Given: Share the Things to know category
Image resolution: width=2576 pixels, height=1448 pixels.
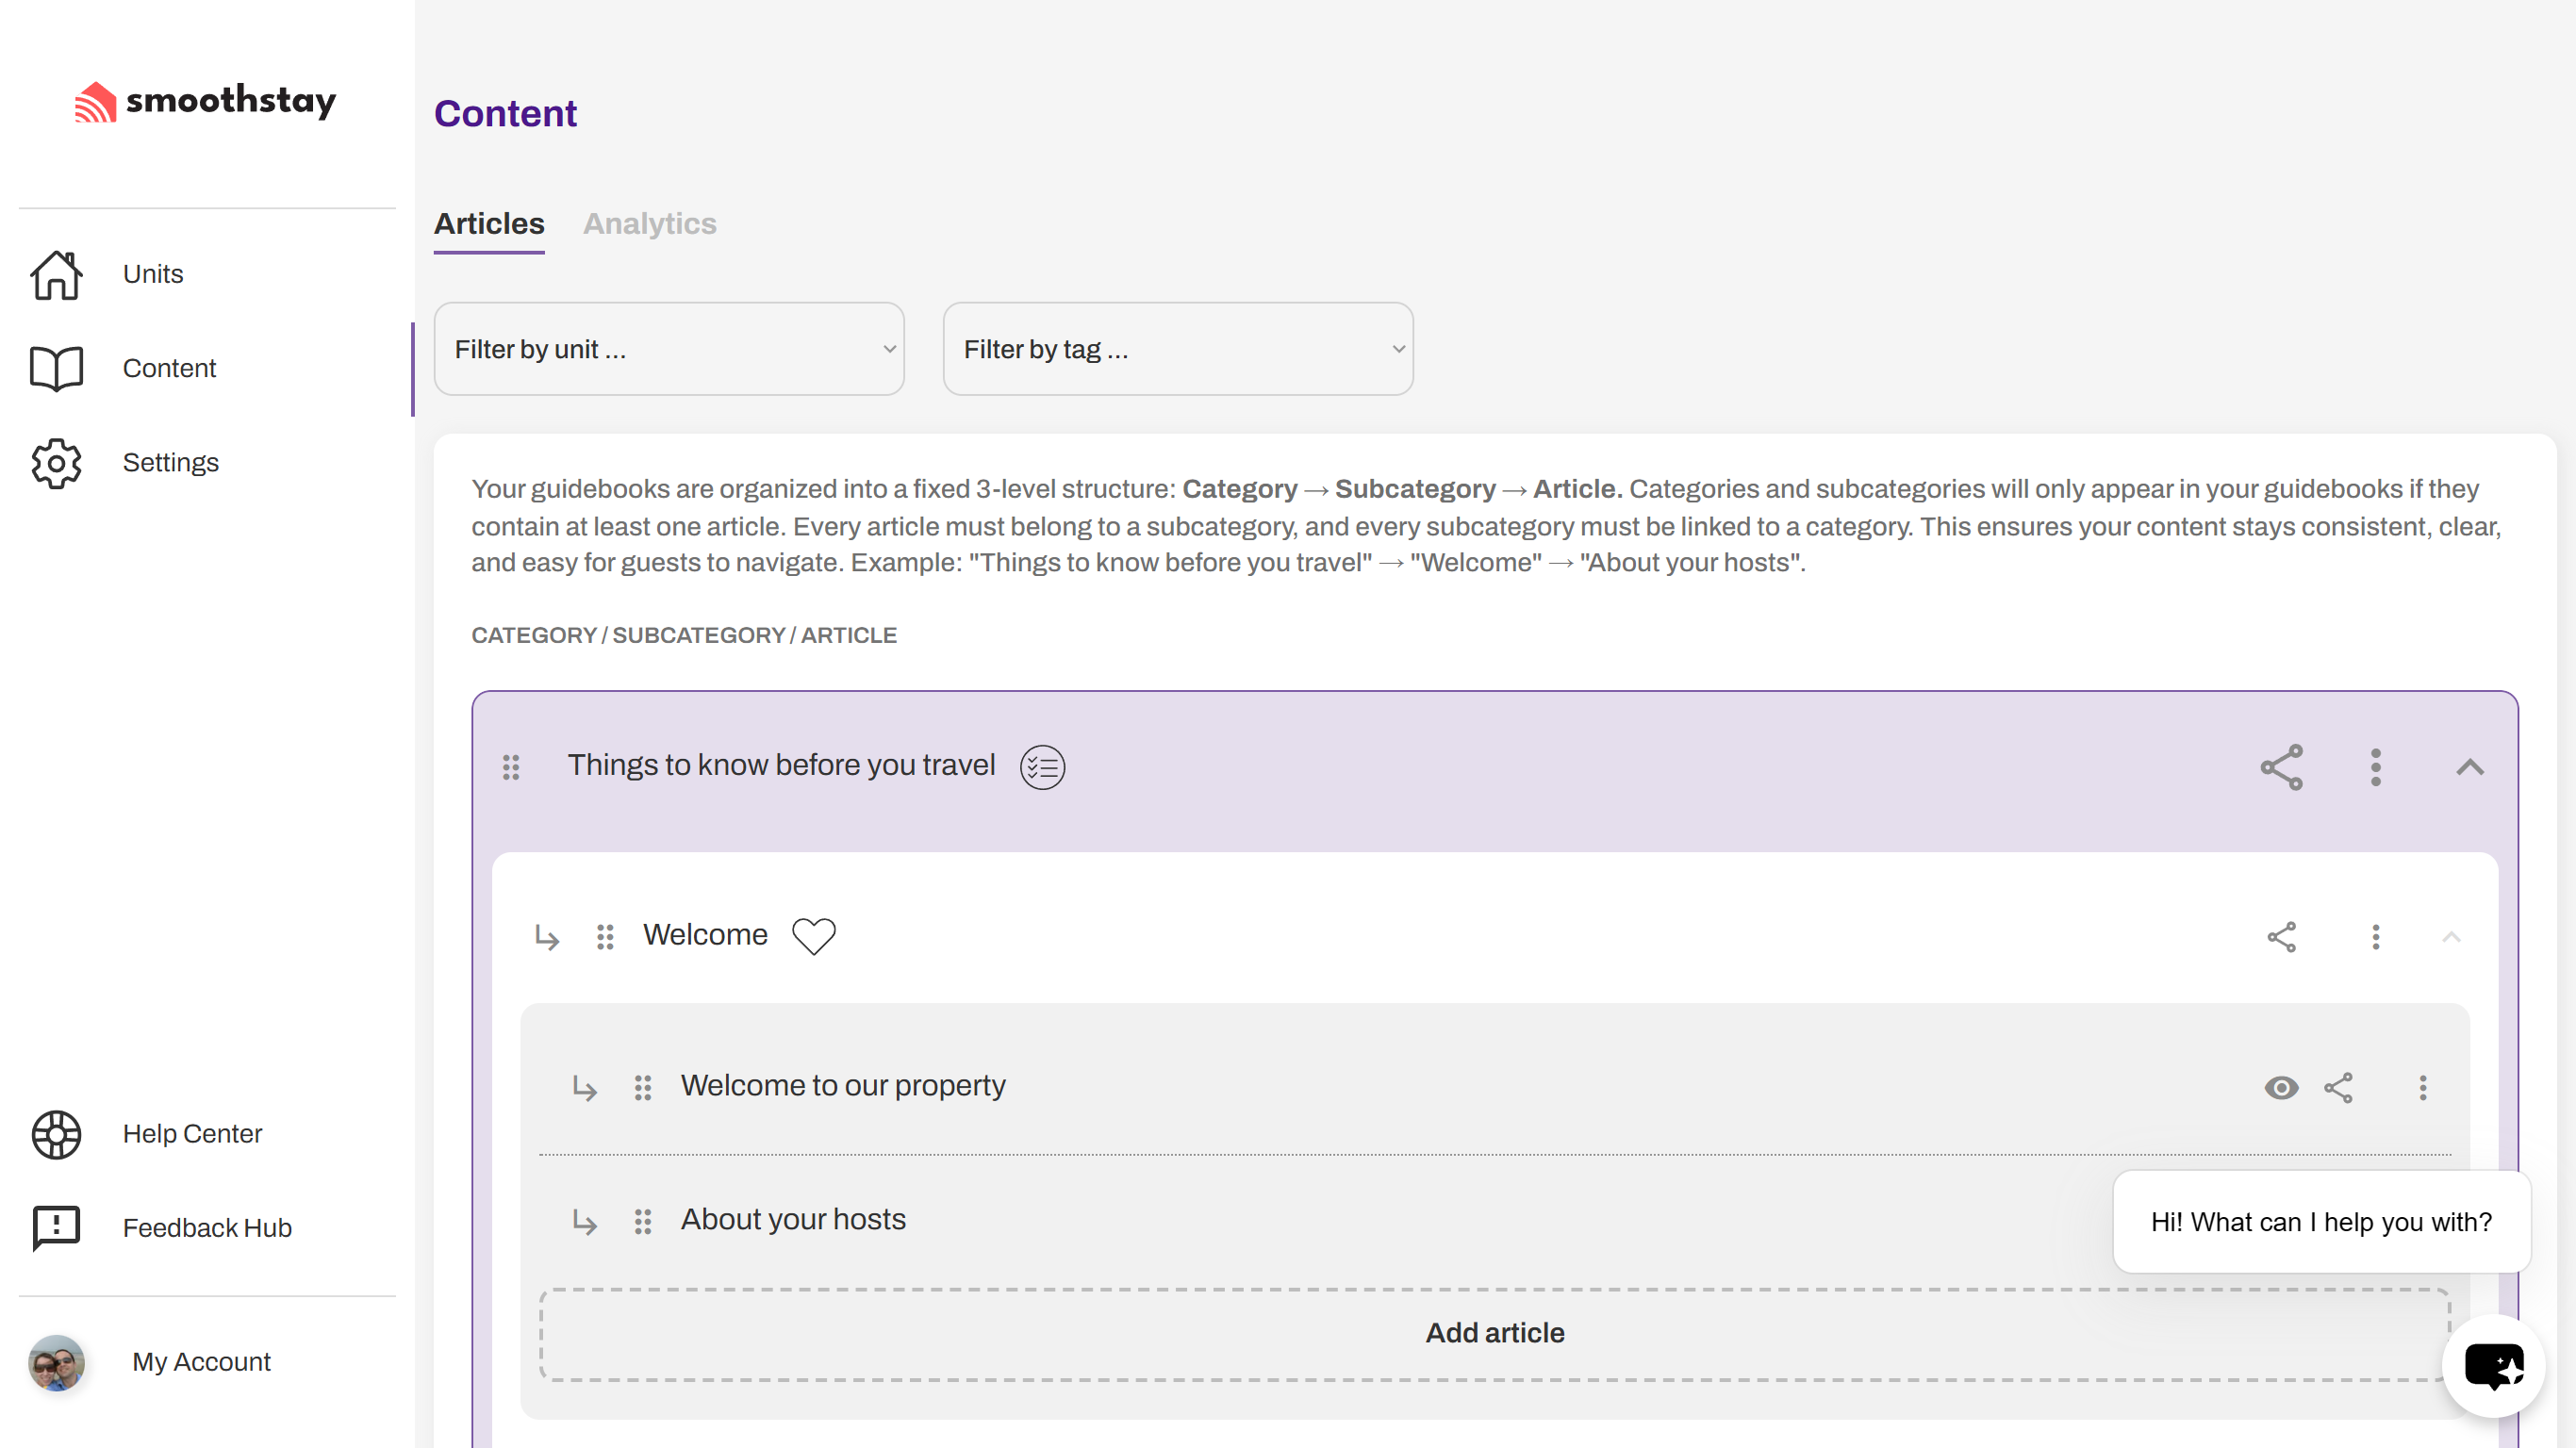Looking at the screenshot, I should (x=2281, y=767).
